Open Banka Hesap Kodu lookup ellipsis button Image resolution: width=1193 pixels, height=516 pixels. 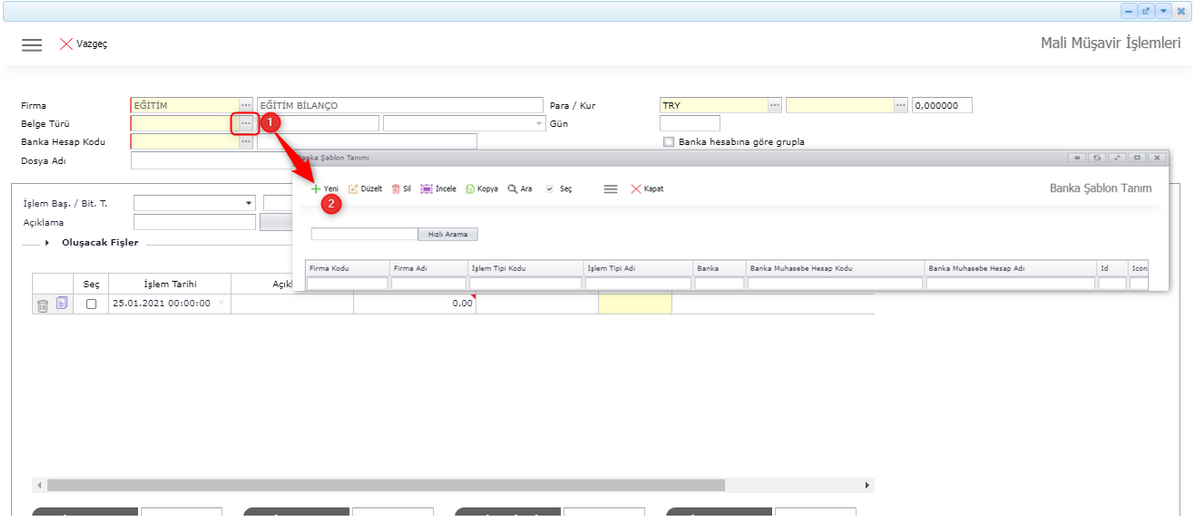click(x=246, y=141)
